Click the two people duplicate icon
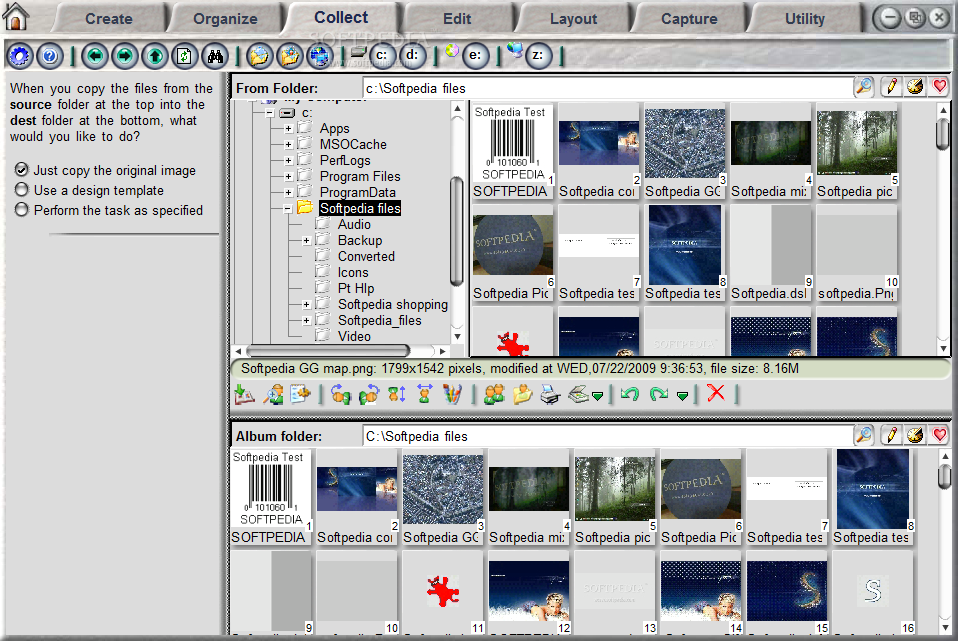The width and height of the screenshot is (958, 641). coord(494,394)
